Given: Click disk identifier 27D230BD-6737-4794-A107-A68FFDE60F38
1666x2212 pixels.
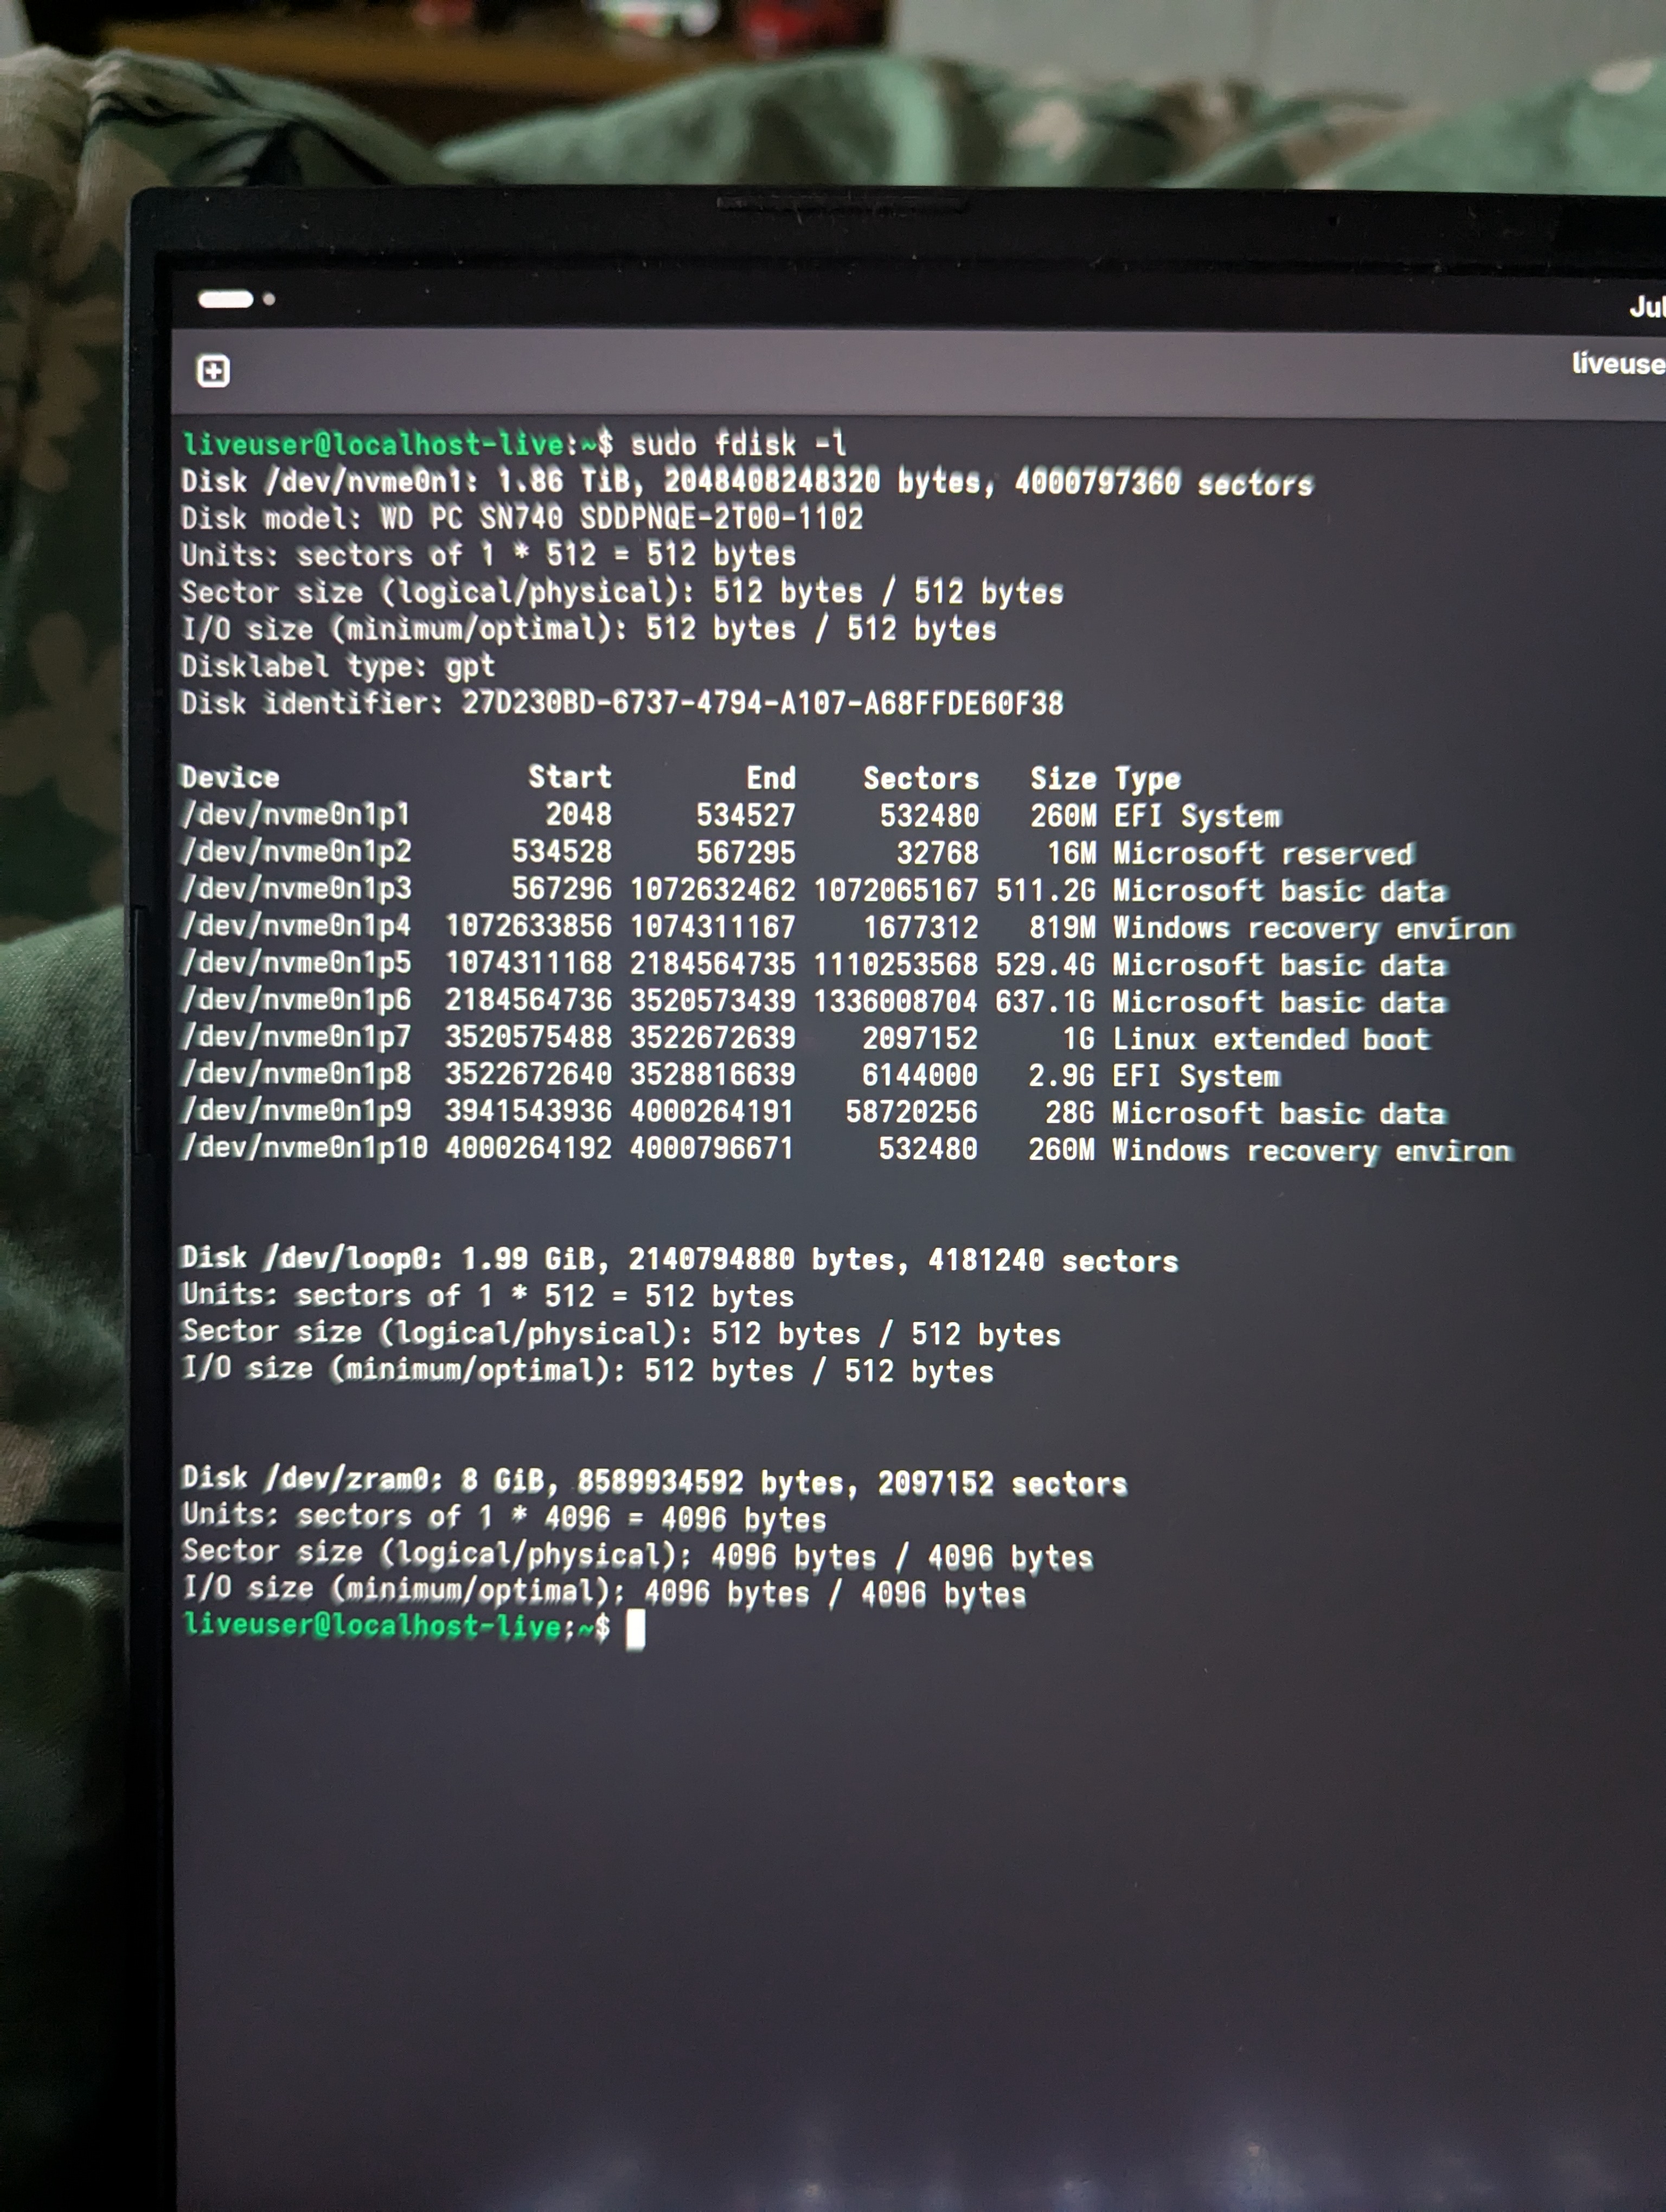Looking at the screenshot, I should click(762, 703).
